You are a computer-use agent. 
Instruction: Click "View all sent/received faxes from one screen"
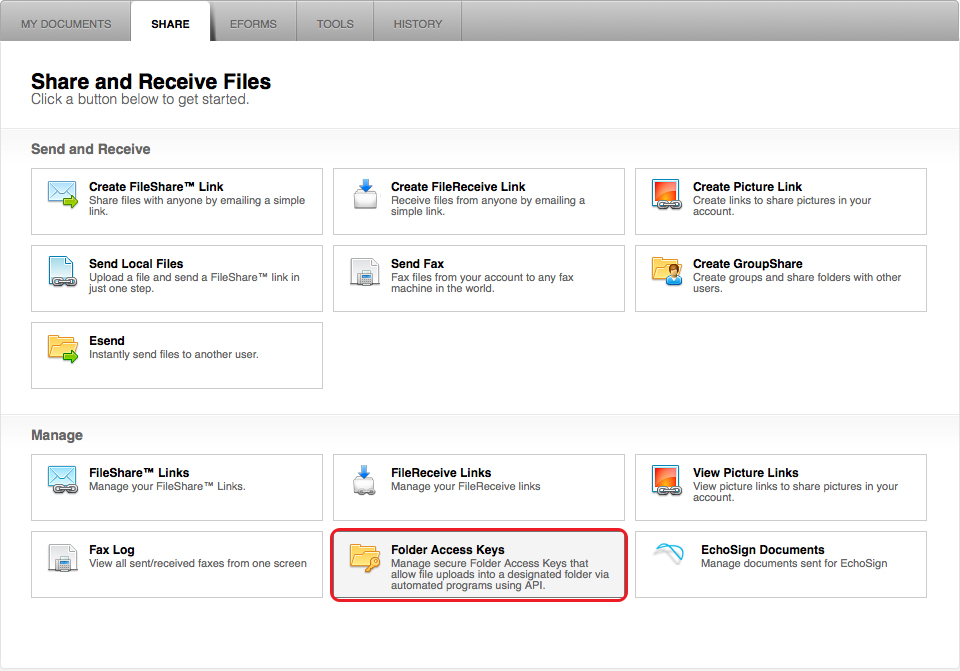(x=198, y=563)
